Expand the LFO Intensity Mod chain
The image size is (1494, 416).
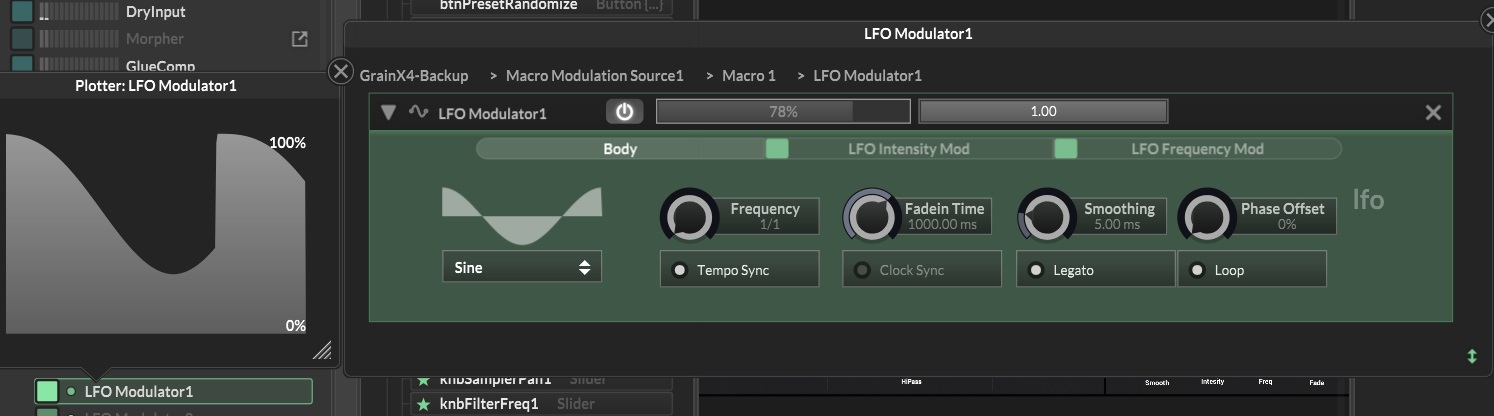[908, 149]
